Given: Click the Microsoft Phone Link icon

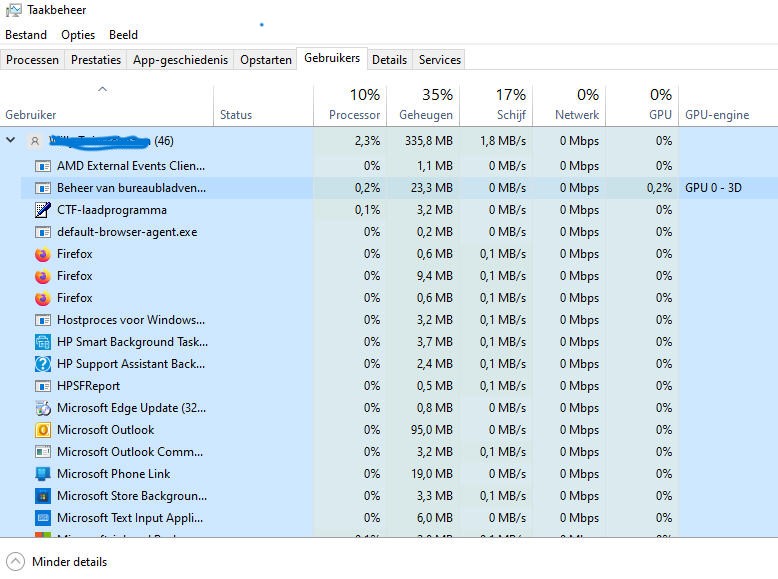Looking at the screenshot, I should pyautogui.click(x=43, y=474).
